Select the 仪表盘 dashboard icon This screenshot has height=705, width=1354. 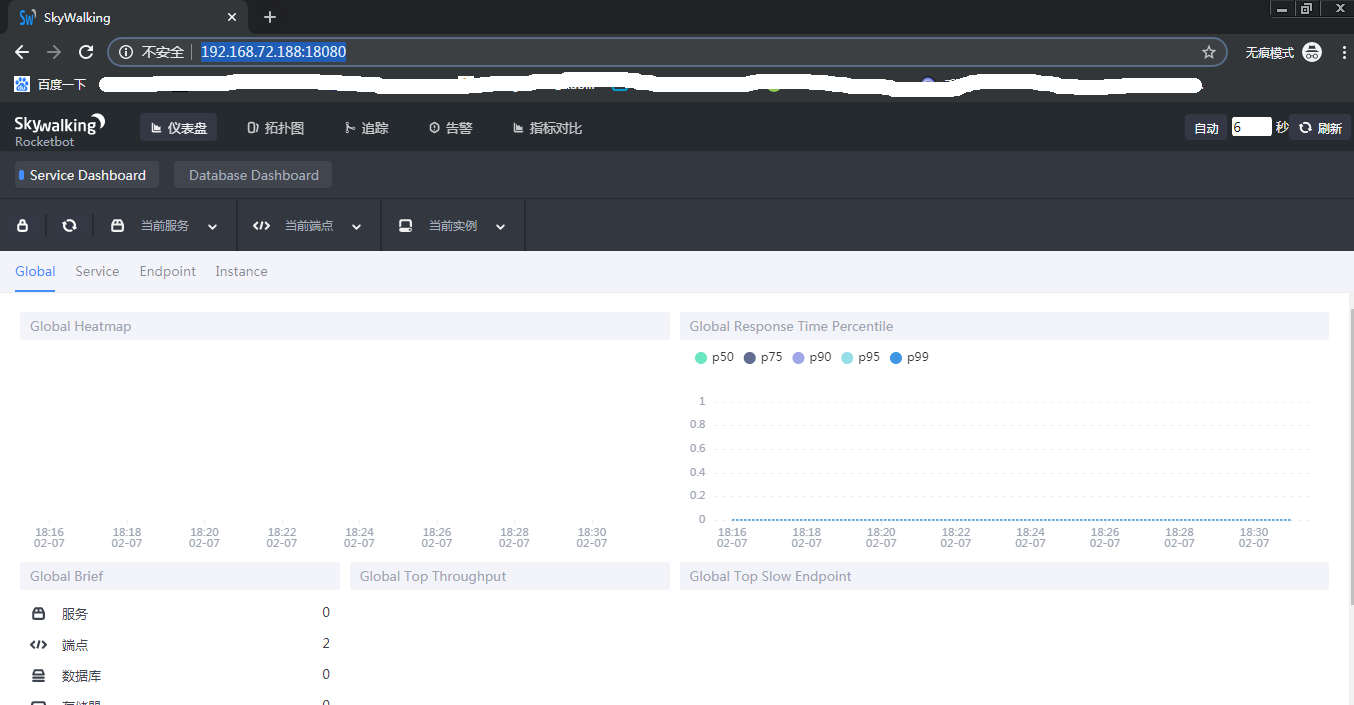point(178,127)
